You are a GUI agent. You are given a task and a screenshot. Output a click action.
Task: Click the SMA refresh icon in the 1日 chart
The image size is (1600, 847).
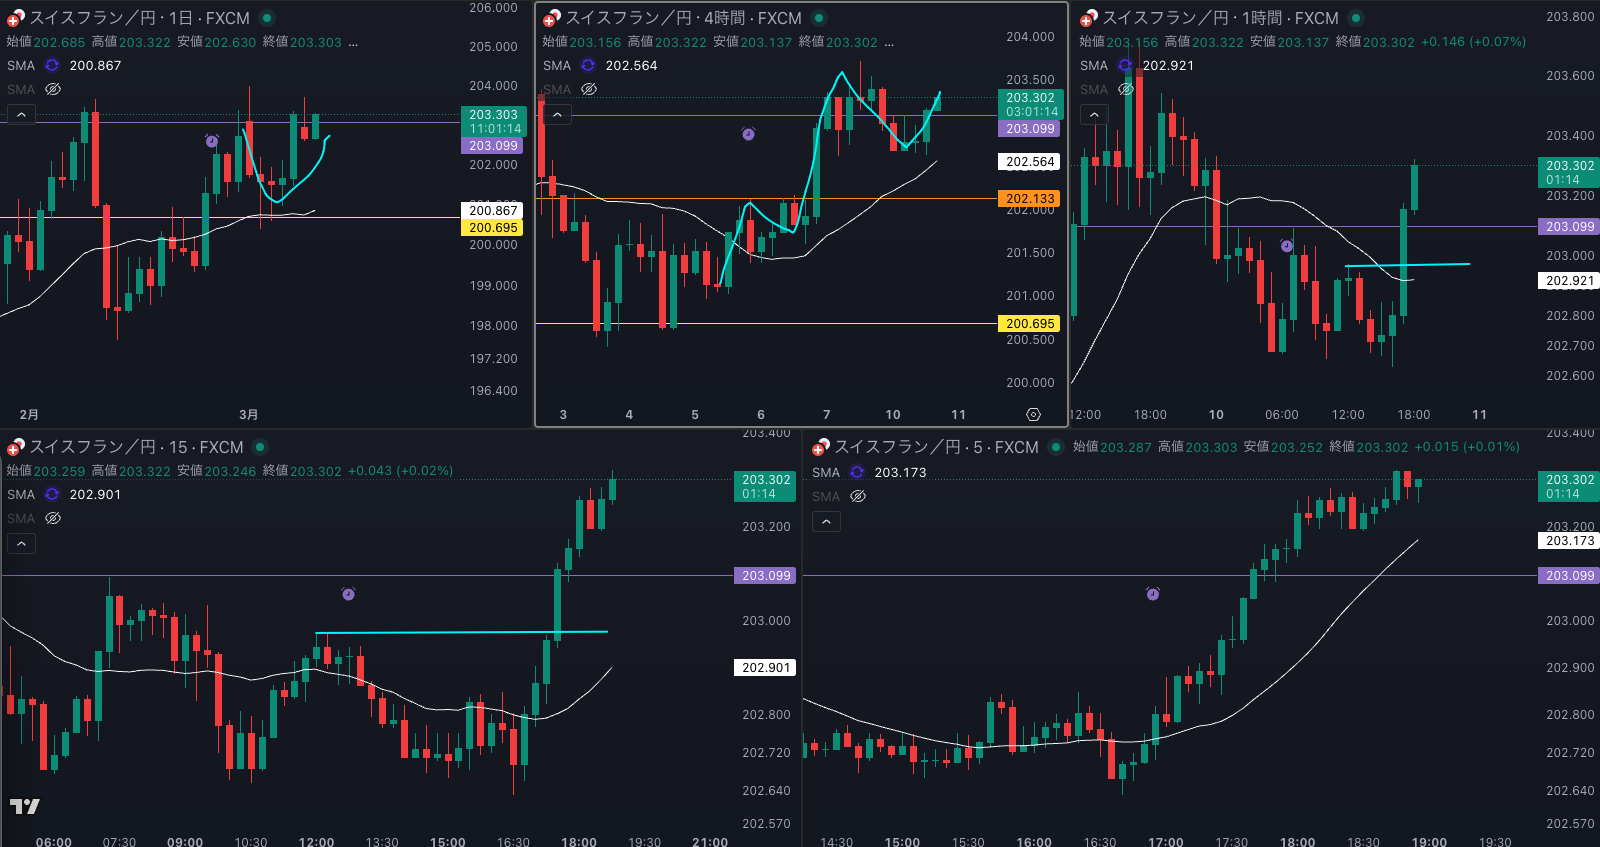point(52,66)
